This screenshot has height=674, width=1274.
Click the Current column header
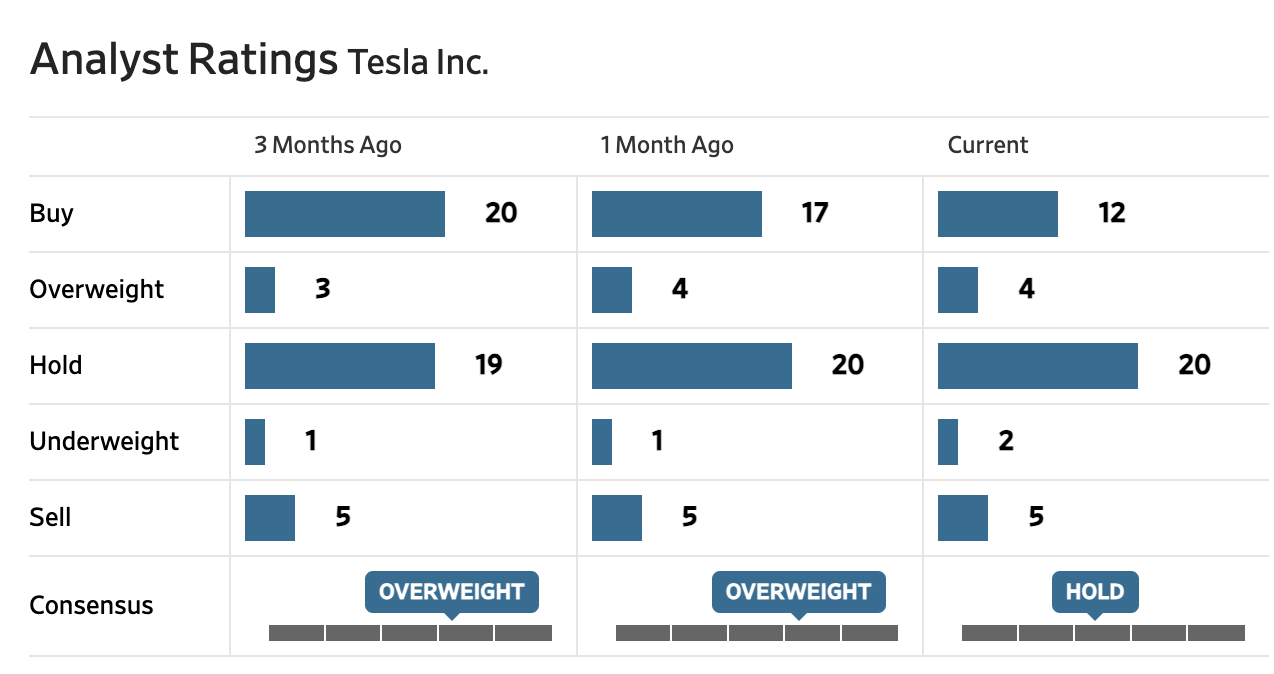(988, 145)
